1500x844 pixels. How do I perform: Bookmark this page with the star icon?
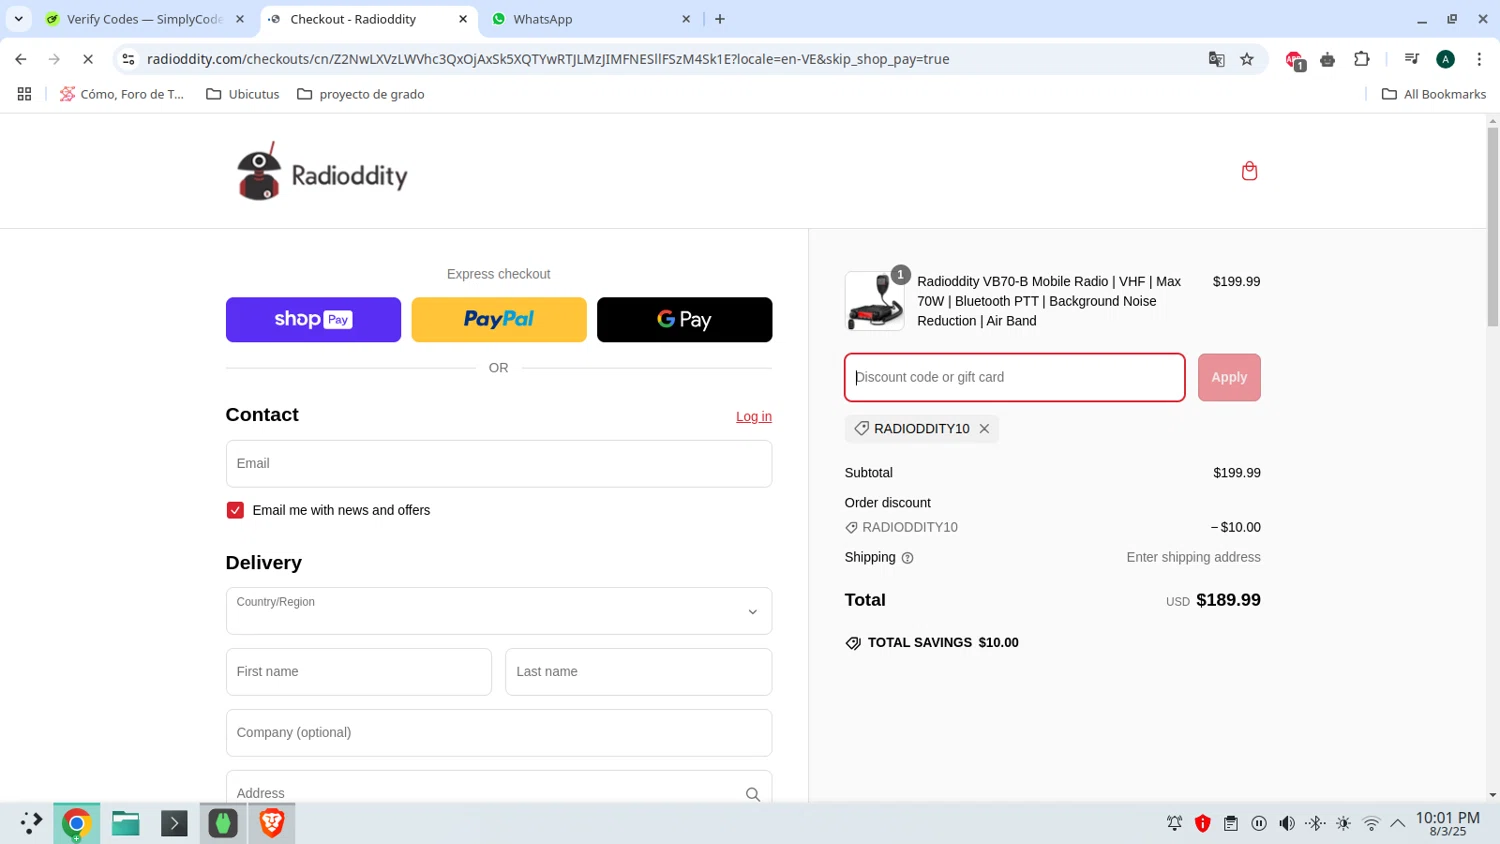tap(1247, 59)
